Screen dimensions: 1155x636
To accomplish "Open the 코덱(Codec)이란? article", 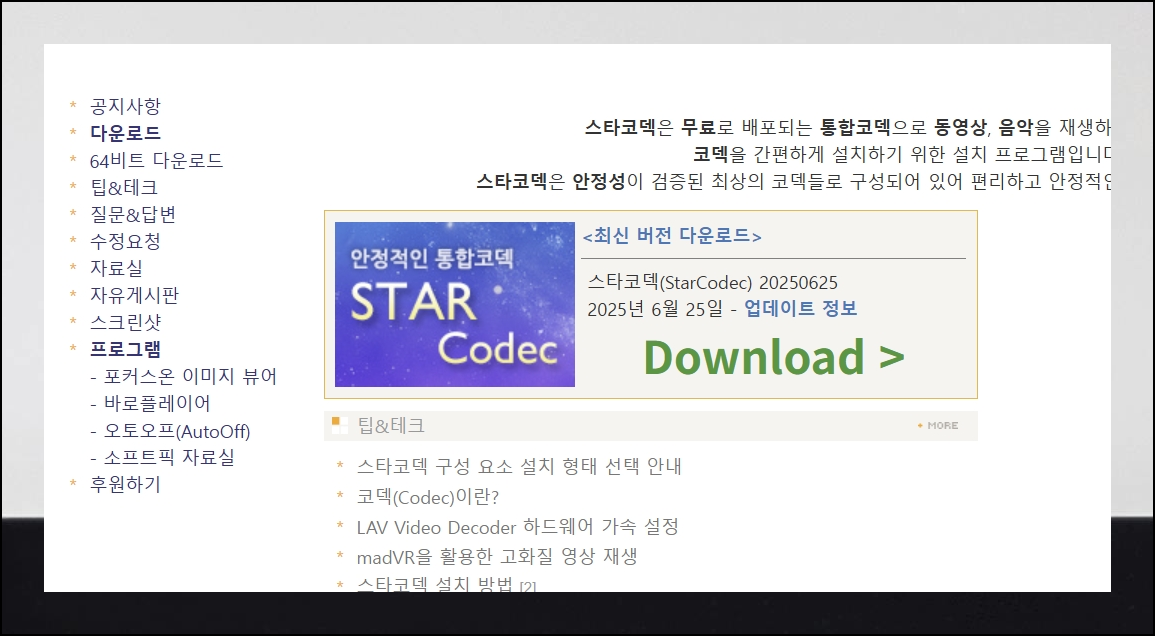I will click(428, 497).
